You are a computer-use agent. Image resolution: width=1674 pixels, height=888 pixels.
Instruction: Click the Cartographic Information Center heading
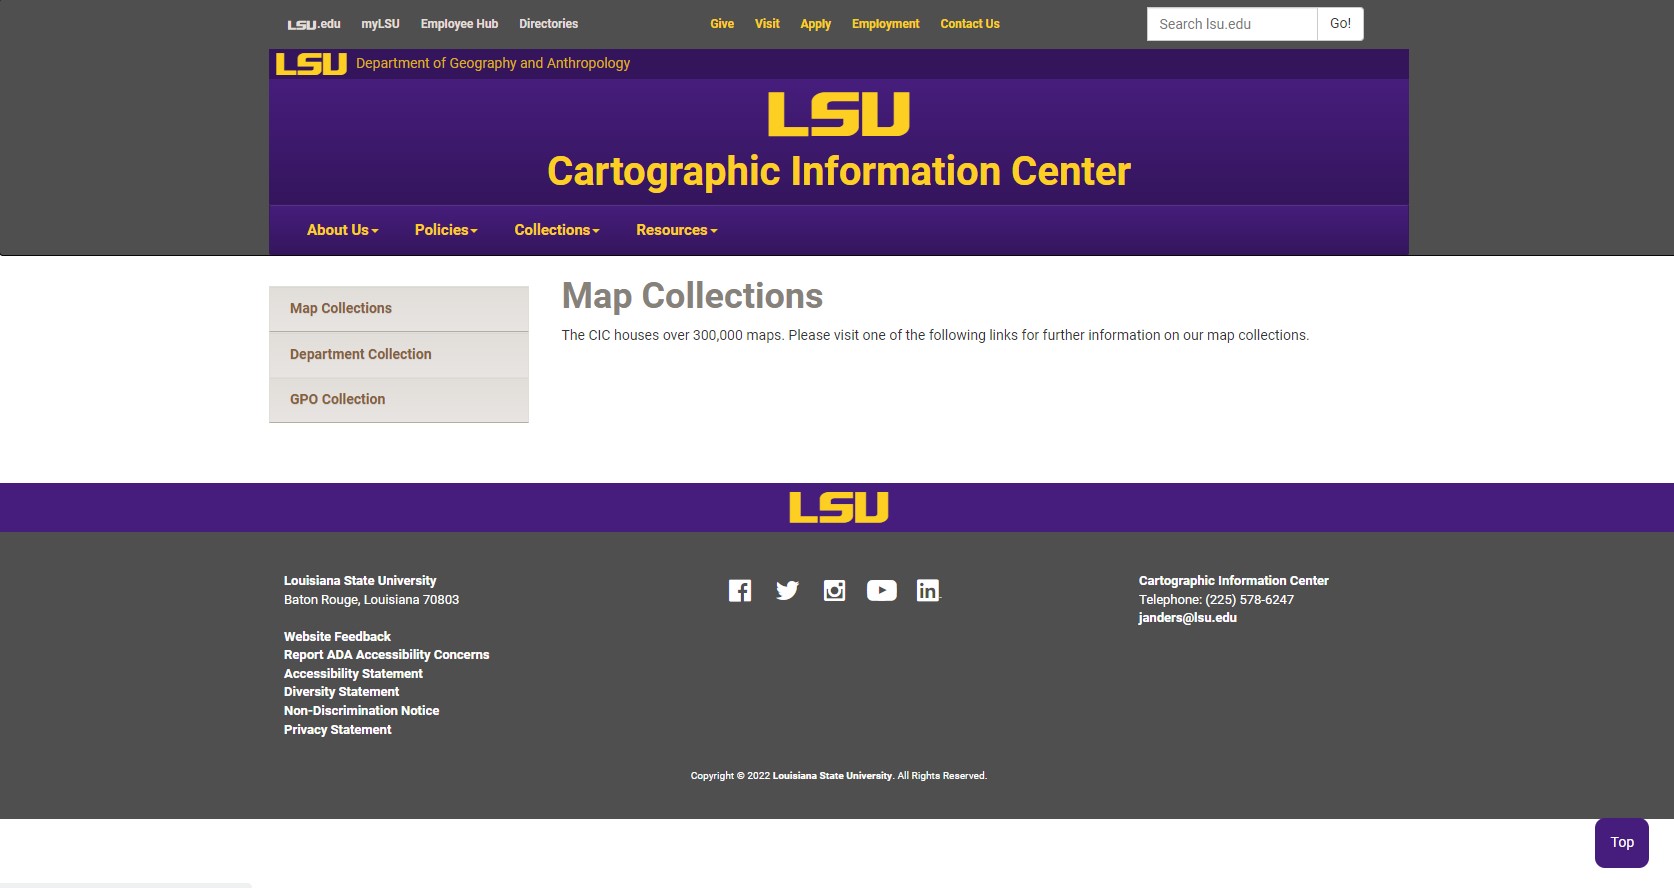(839, 171)
